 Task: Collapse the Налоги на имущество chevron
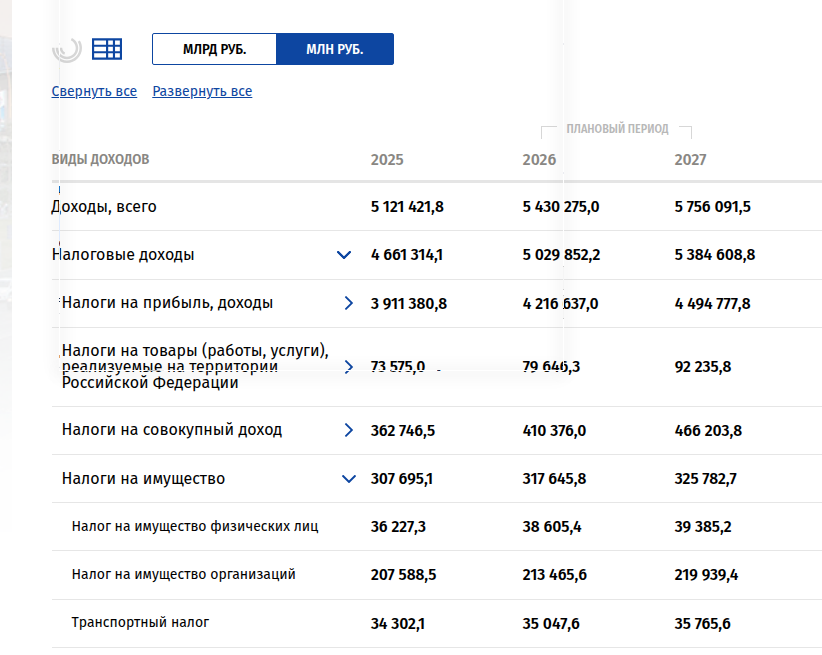click(349, 479)
